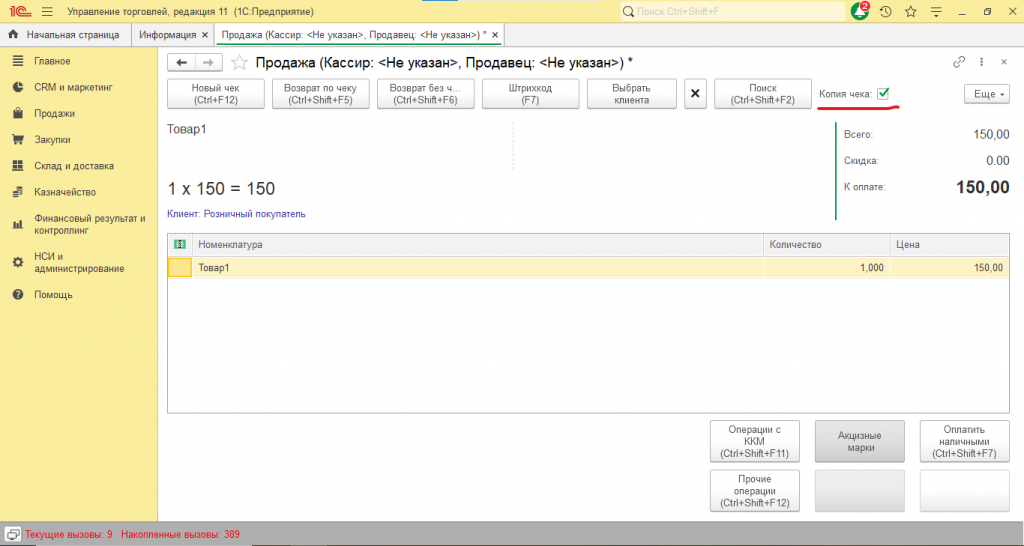Click Текущие вызовы: 9 status text

coord(69,534)
